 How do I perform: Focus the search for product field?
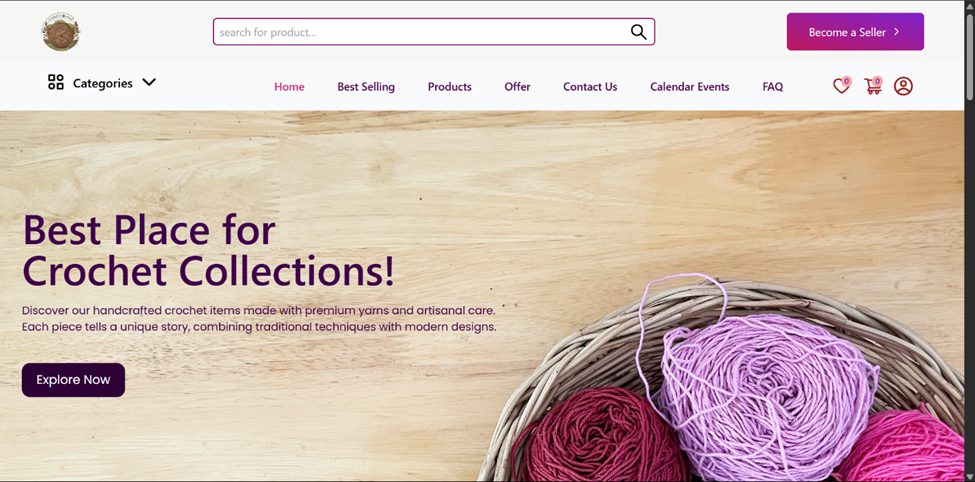[433, 32]
